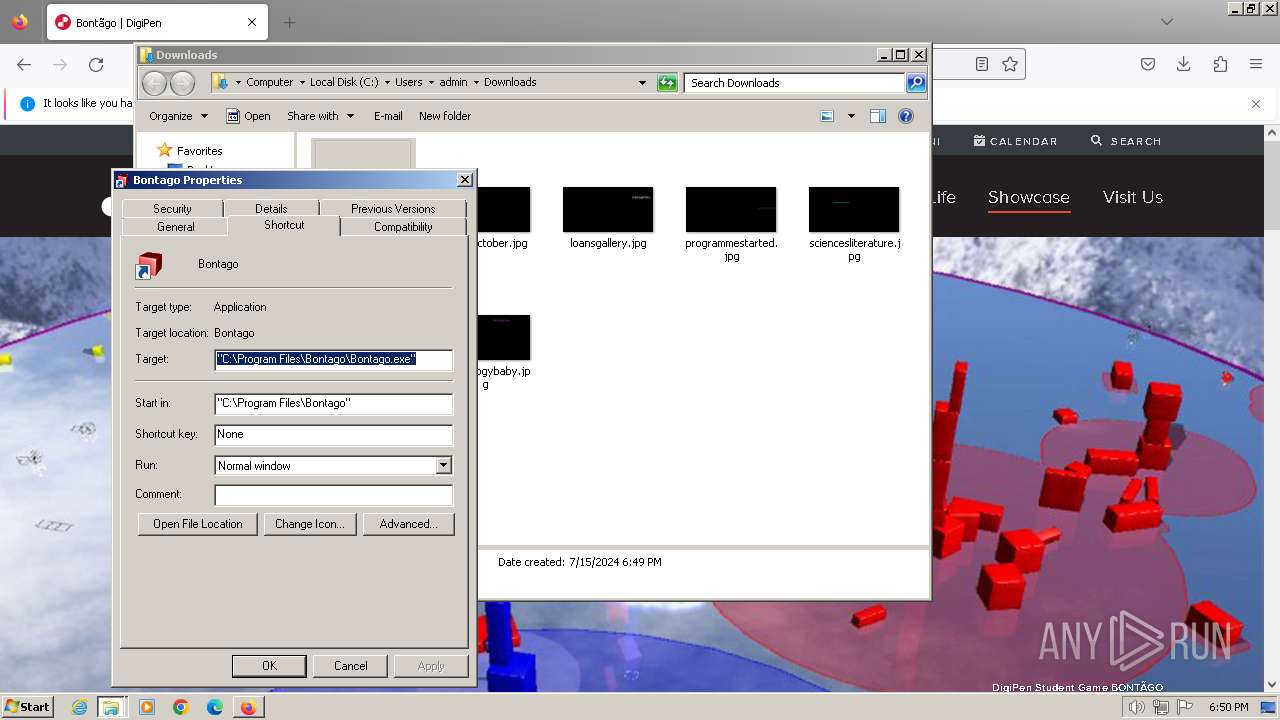Click Open in Explorer toolbar

pyautogui.click(x=248, y=116)
